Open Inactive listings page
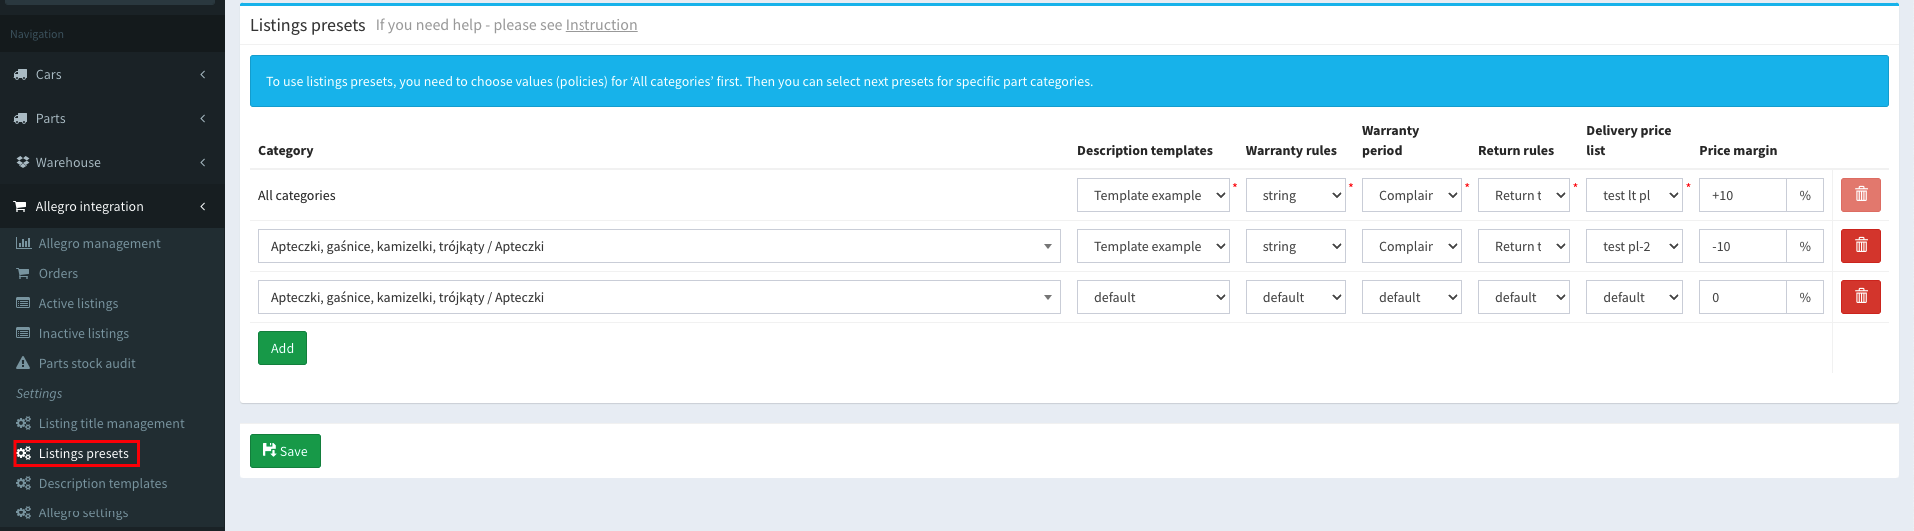The height and width of the screenshot is (531, 1914). (83, 333)
